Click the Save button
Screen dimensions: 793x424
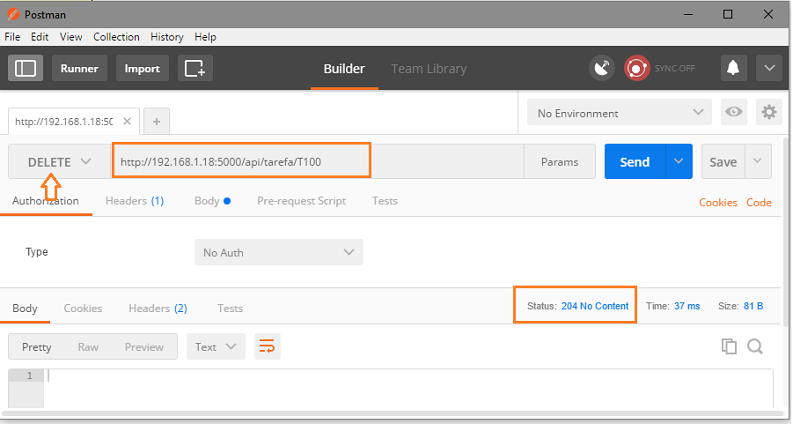[723, 161]
